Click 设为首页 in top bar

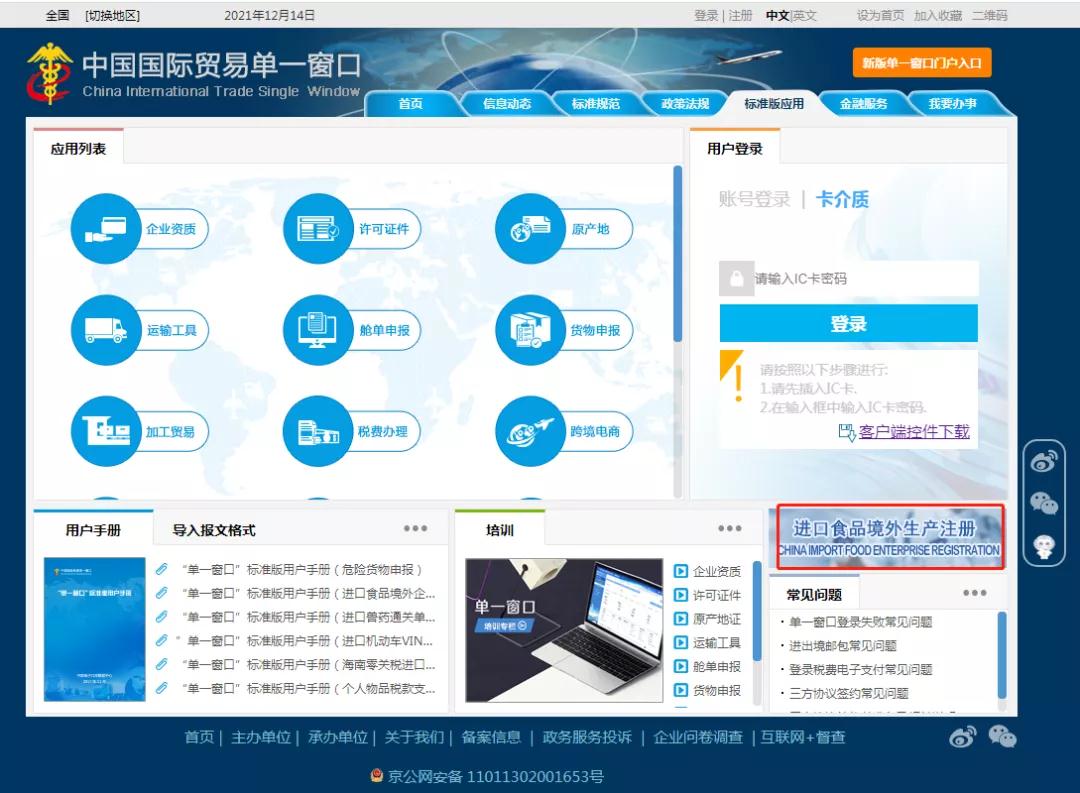(880, 15)
